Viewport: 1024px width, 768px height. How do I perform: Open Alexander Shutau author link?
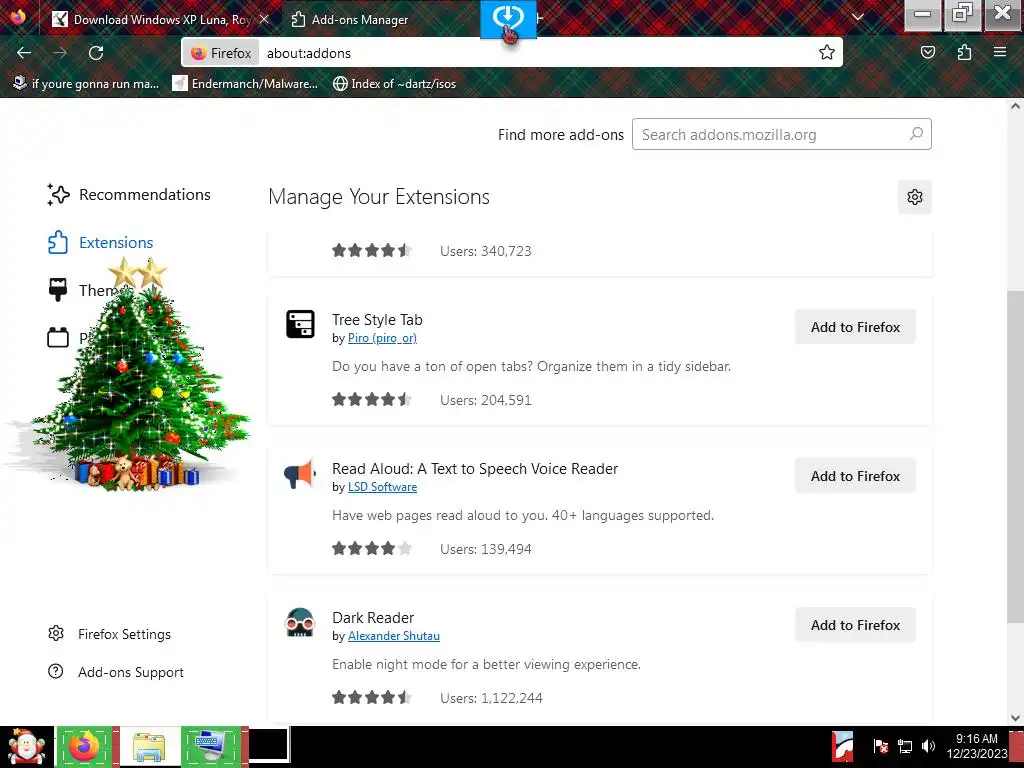[394, 636]
